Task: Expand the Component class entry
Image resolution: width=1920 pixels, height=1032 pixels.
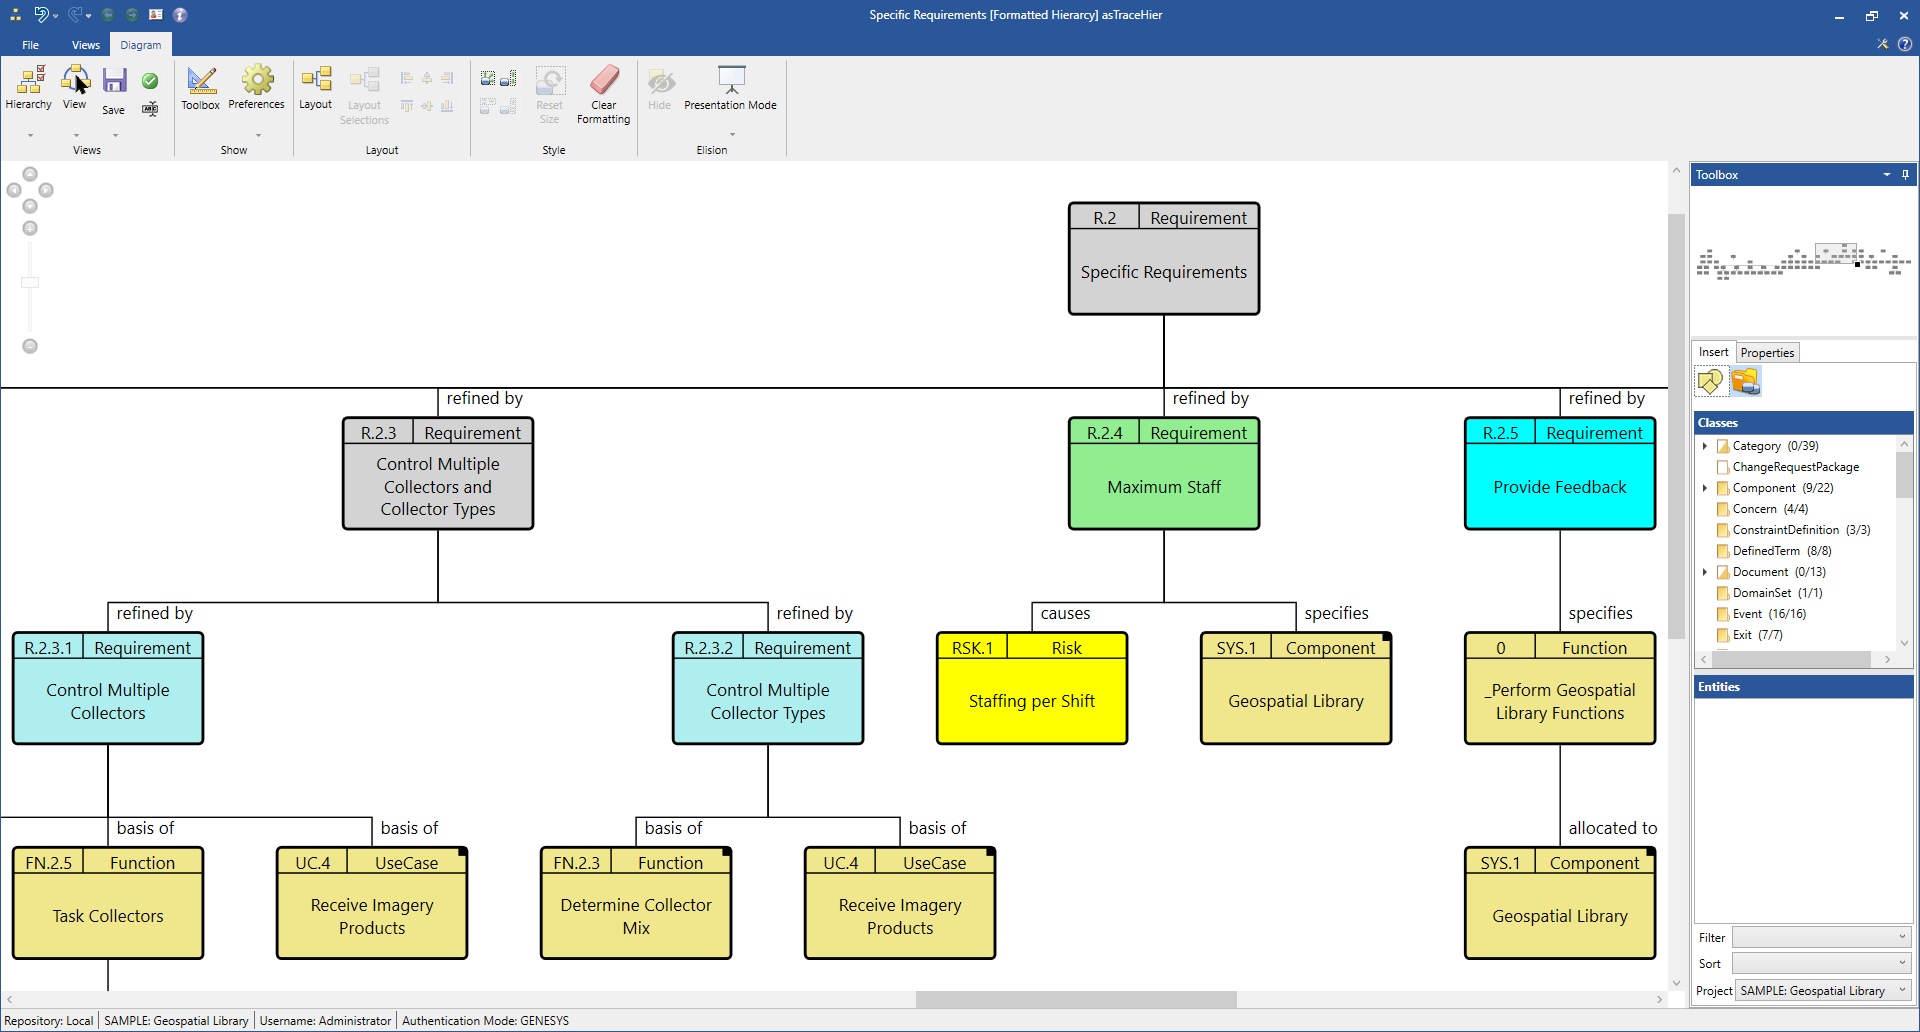Action: click(1706, 488)
